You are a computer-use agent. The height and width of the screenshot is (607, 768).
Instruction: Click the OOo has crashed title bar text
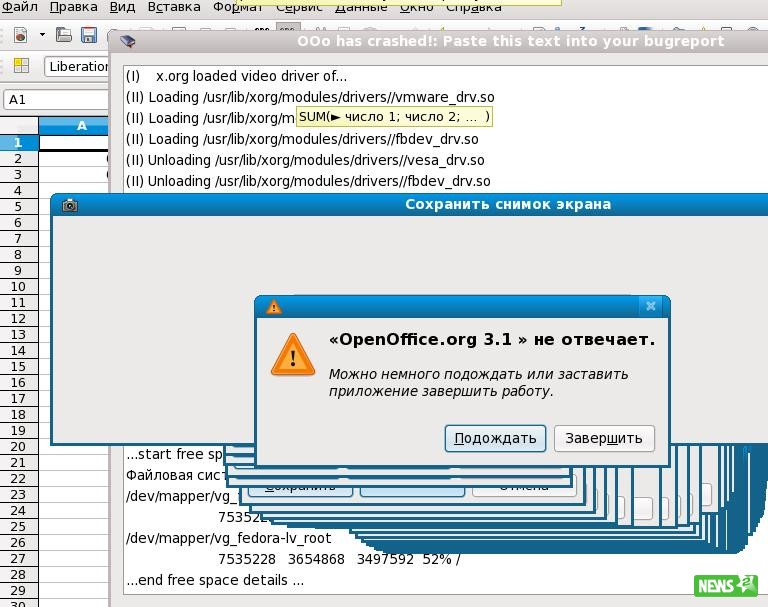tap(510, 41)
